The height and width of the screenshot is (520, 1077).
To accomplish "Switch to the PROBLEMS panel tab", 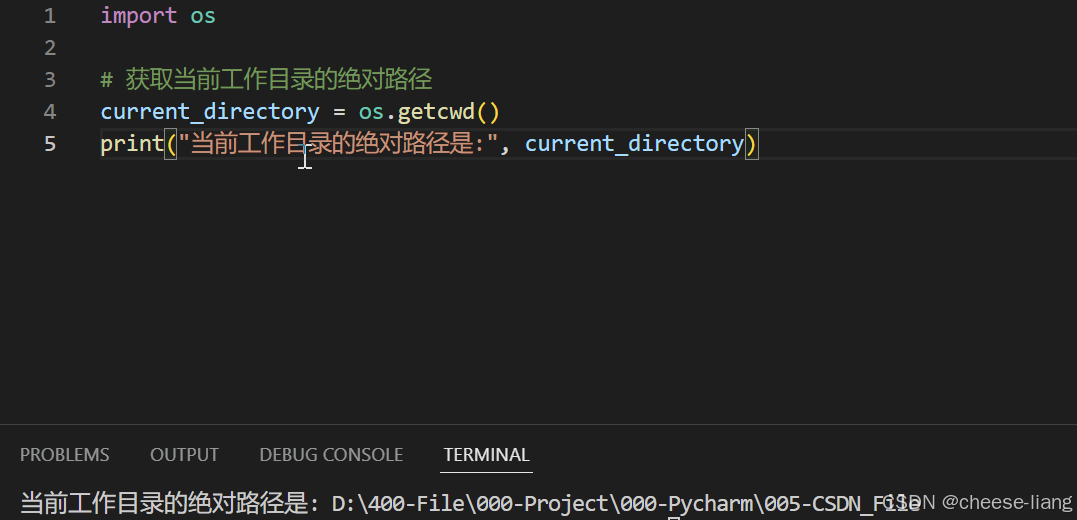I will pyautogui.click(x=65, y=455).
